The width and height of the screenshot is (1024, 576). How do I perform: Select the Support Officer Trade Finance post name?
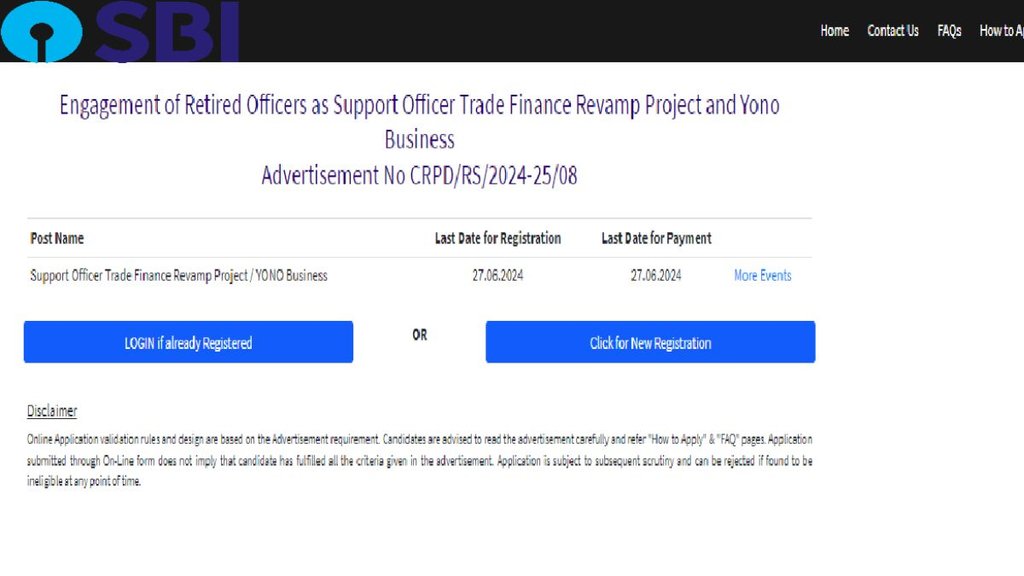click(179, 275)
